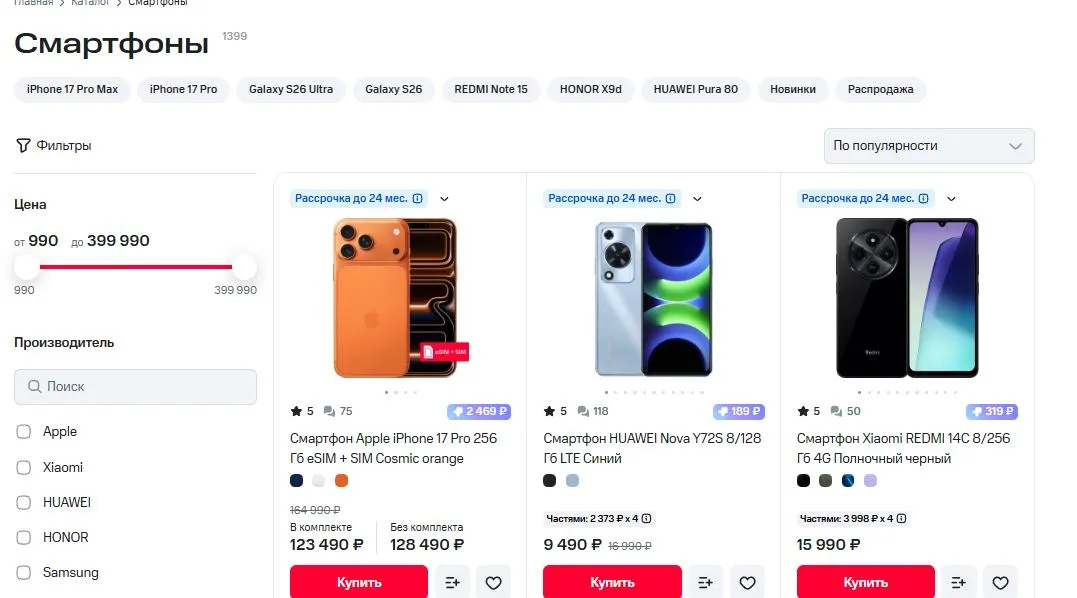Select the Распродажа quick filter chip
This screenshot has height=598, width=1077.
click(881, 89)
